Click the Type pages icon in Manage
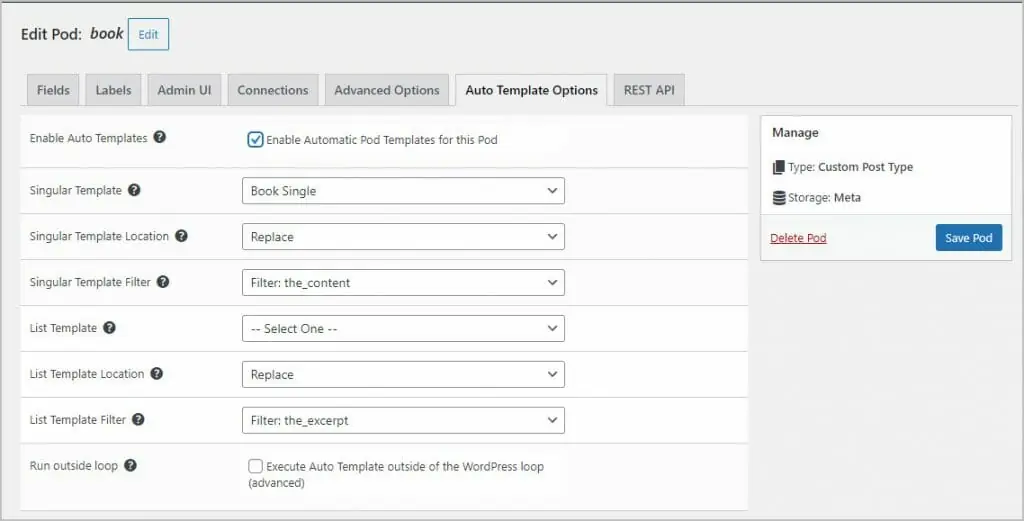 [778, 167]
